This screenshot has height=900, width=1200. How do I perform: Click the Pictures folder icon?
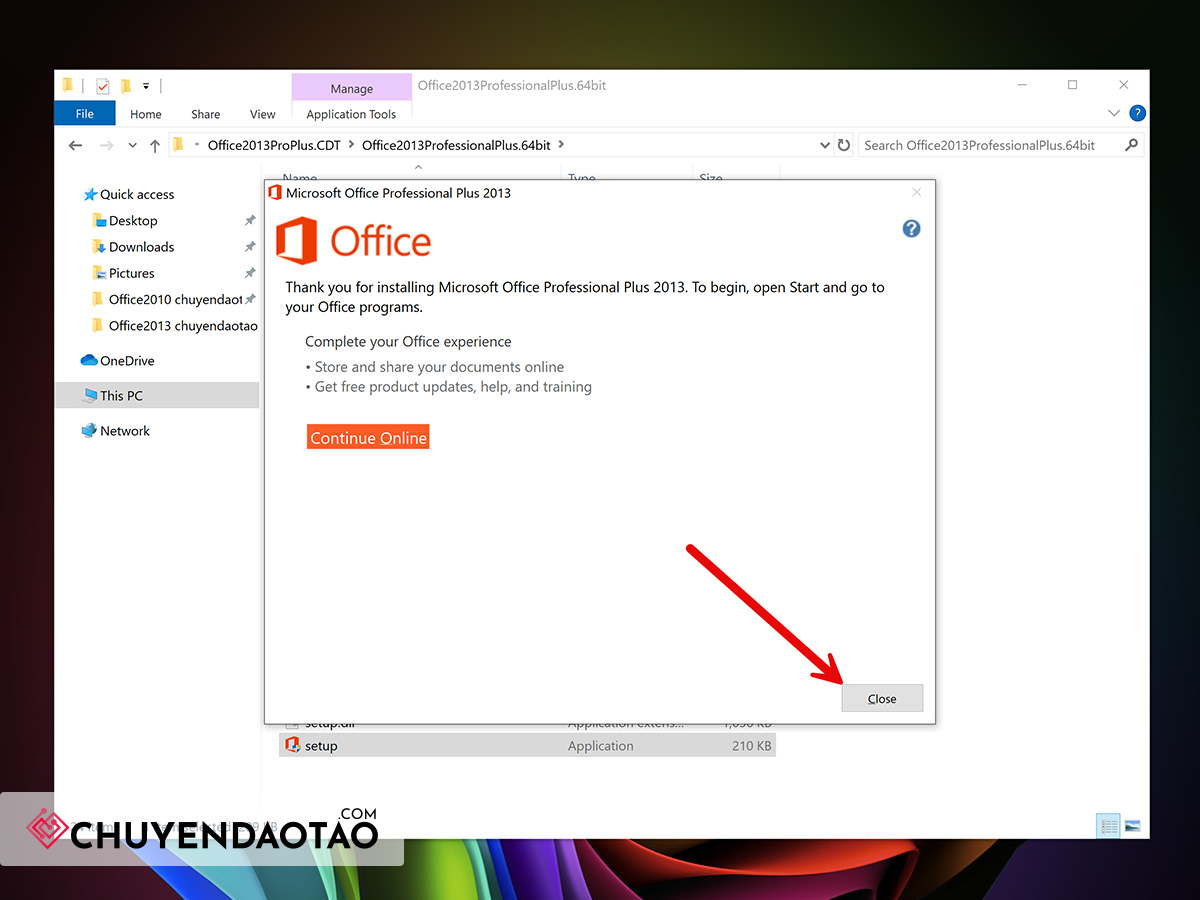[x=98, y=272]
